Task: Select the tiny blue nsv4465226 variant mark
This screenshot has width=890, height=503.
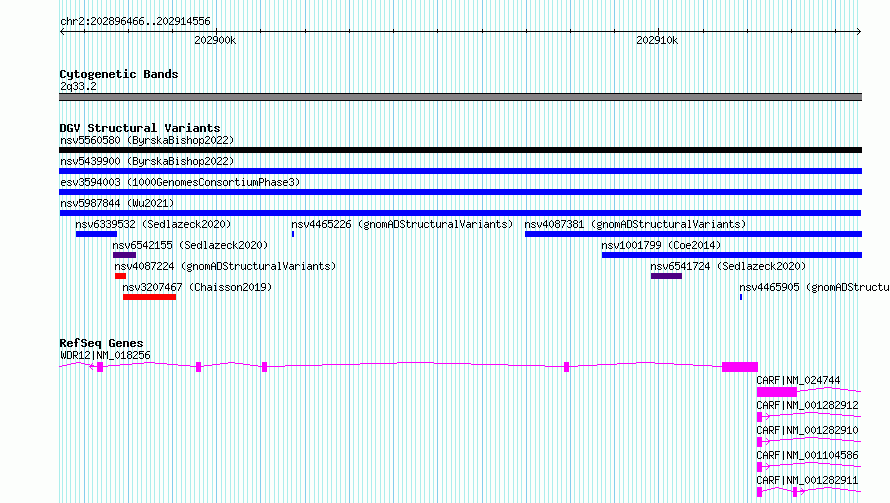Action: [x=293, y=234]
